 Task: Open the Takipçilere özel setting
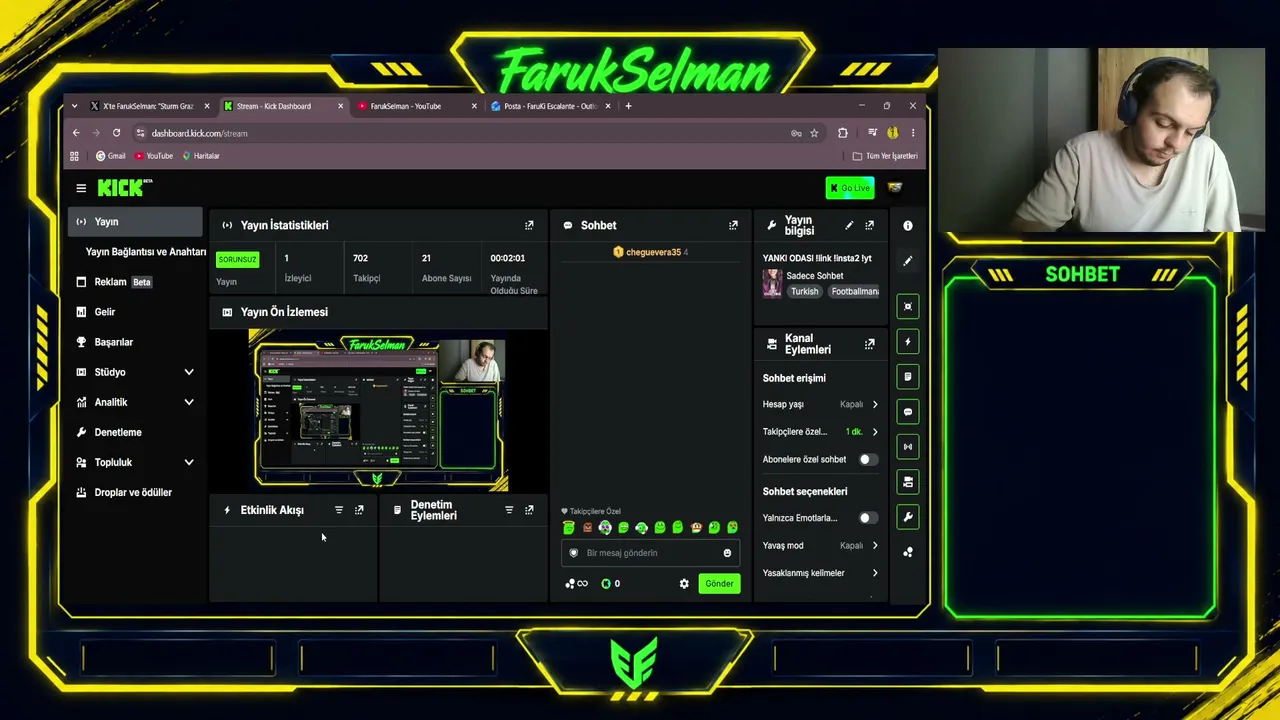tap(820, 432)
